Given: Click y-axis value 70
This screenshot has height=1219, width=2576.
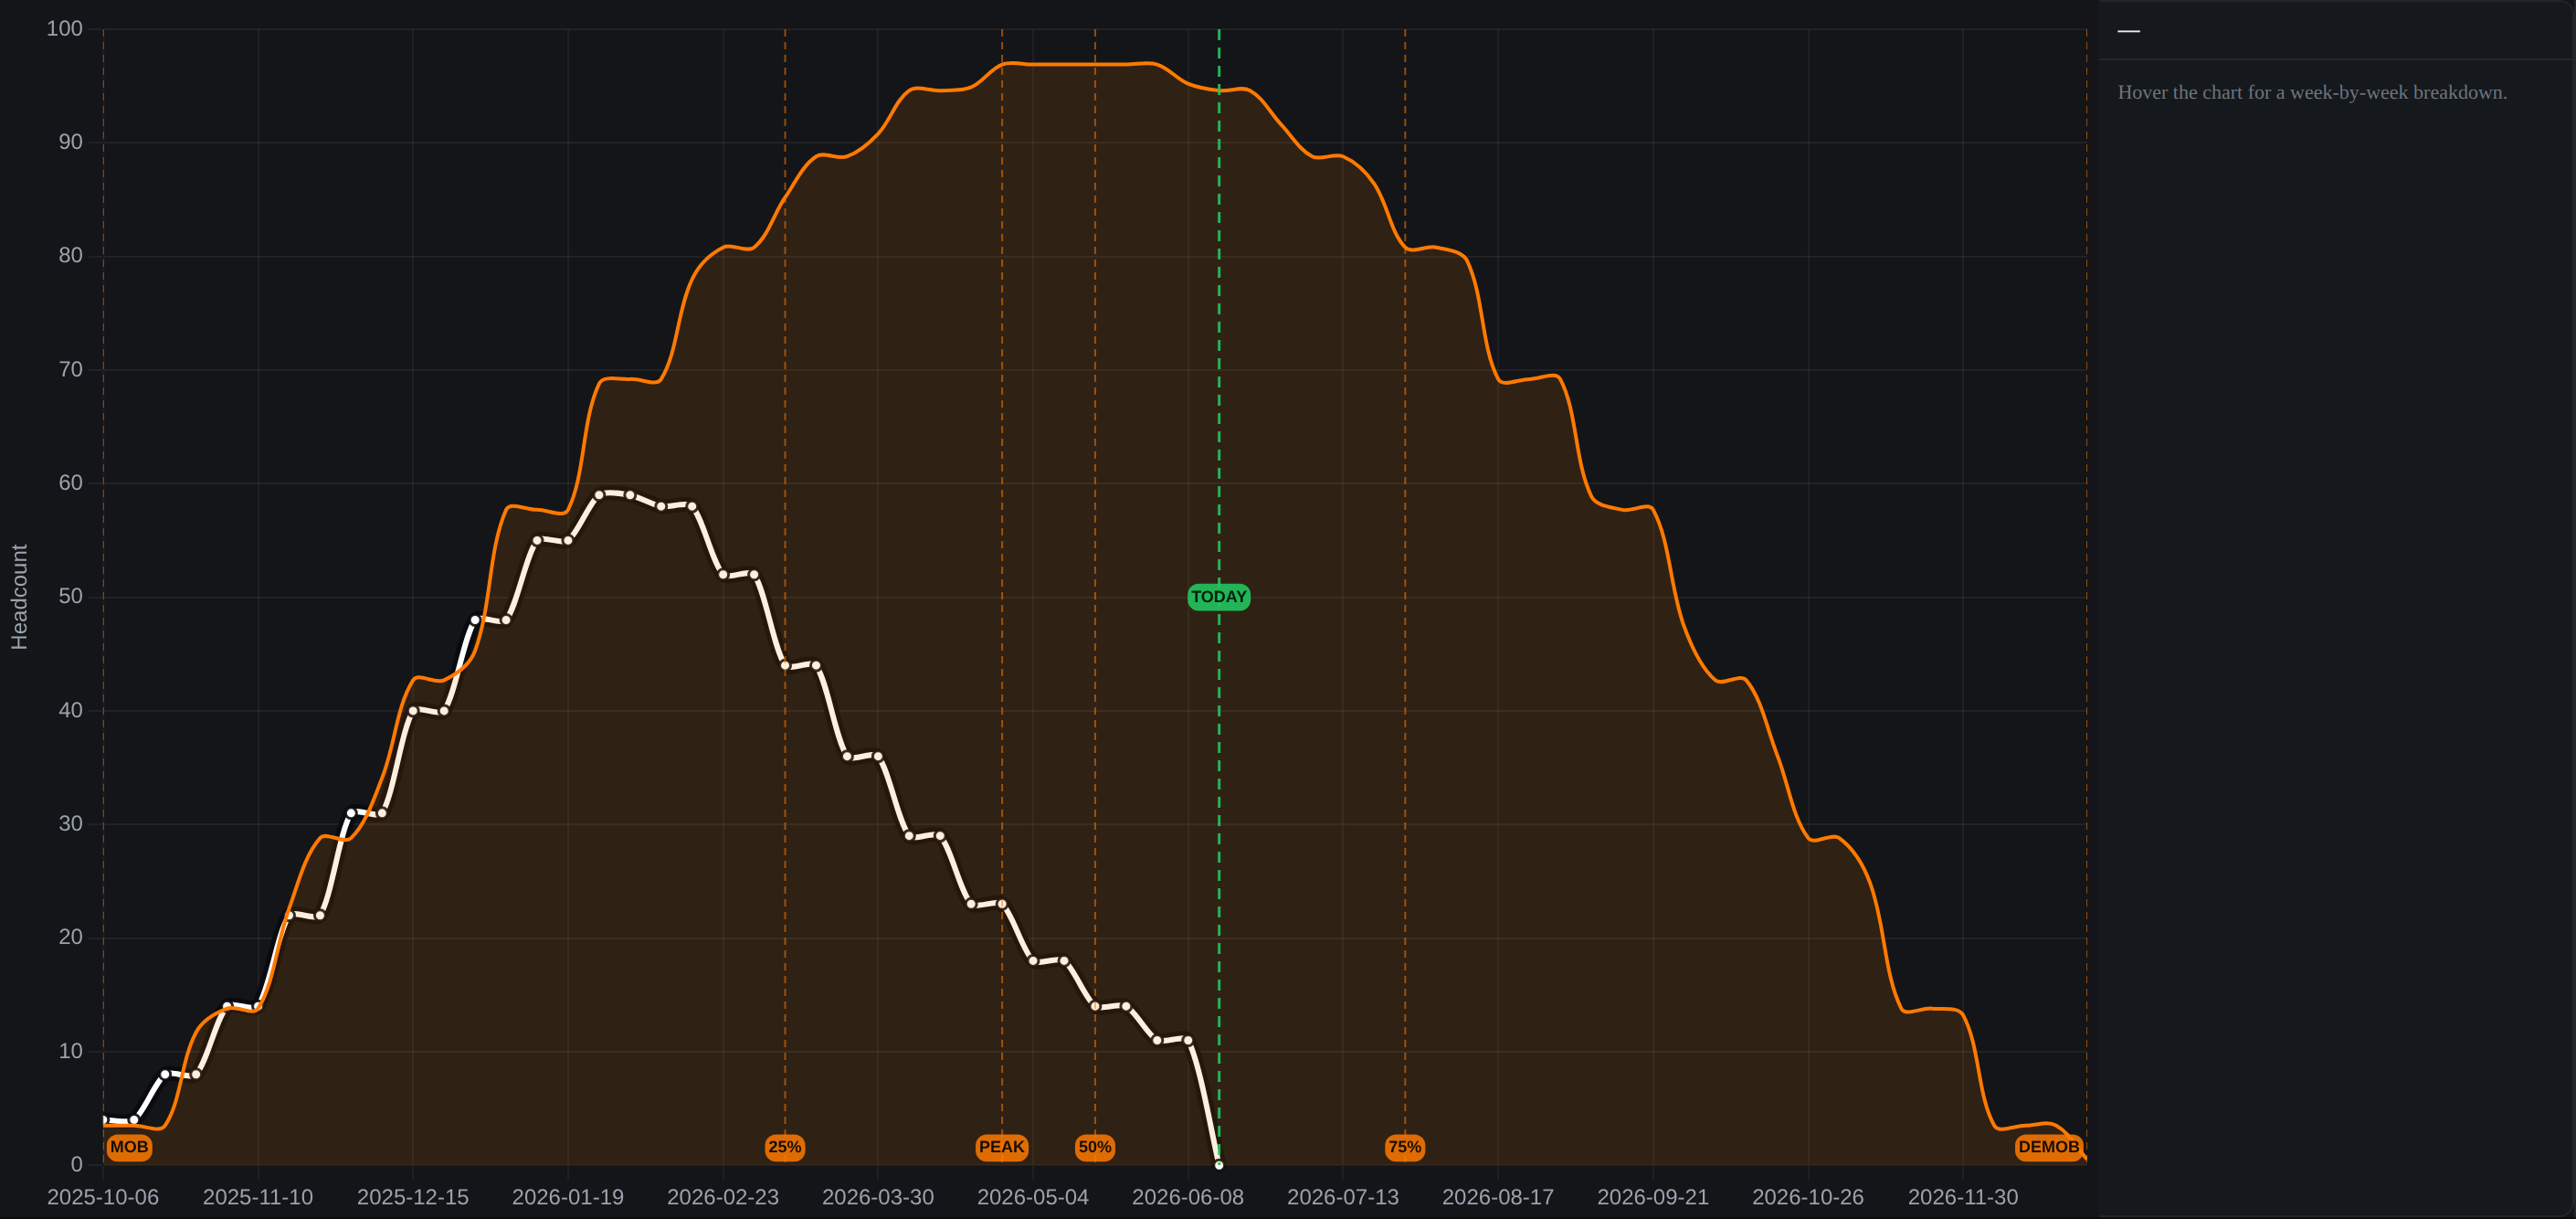Looking at the screenshot, I should (71, 370).
